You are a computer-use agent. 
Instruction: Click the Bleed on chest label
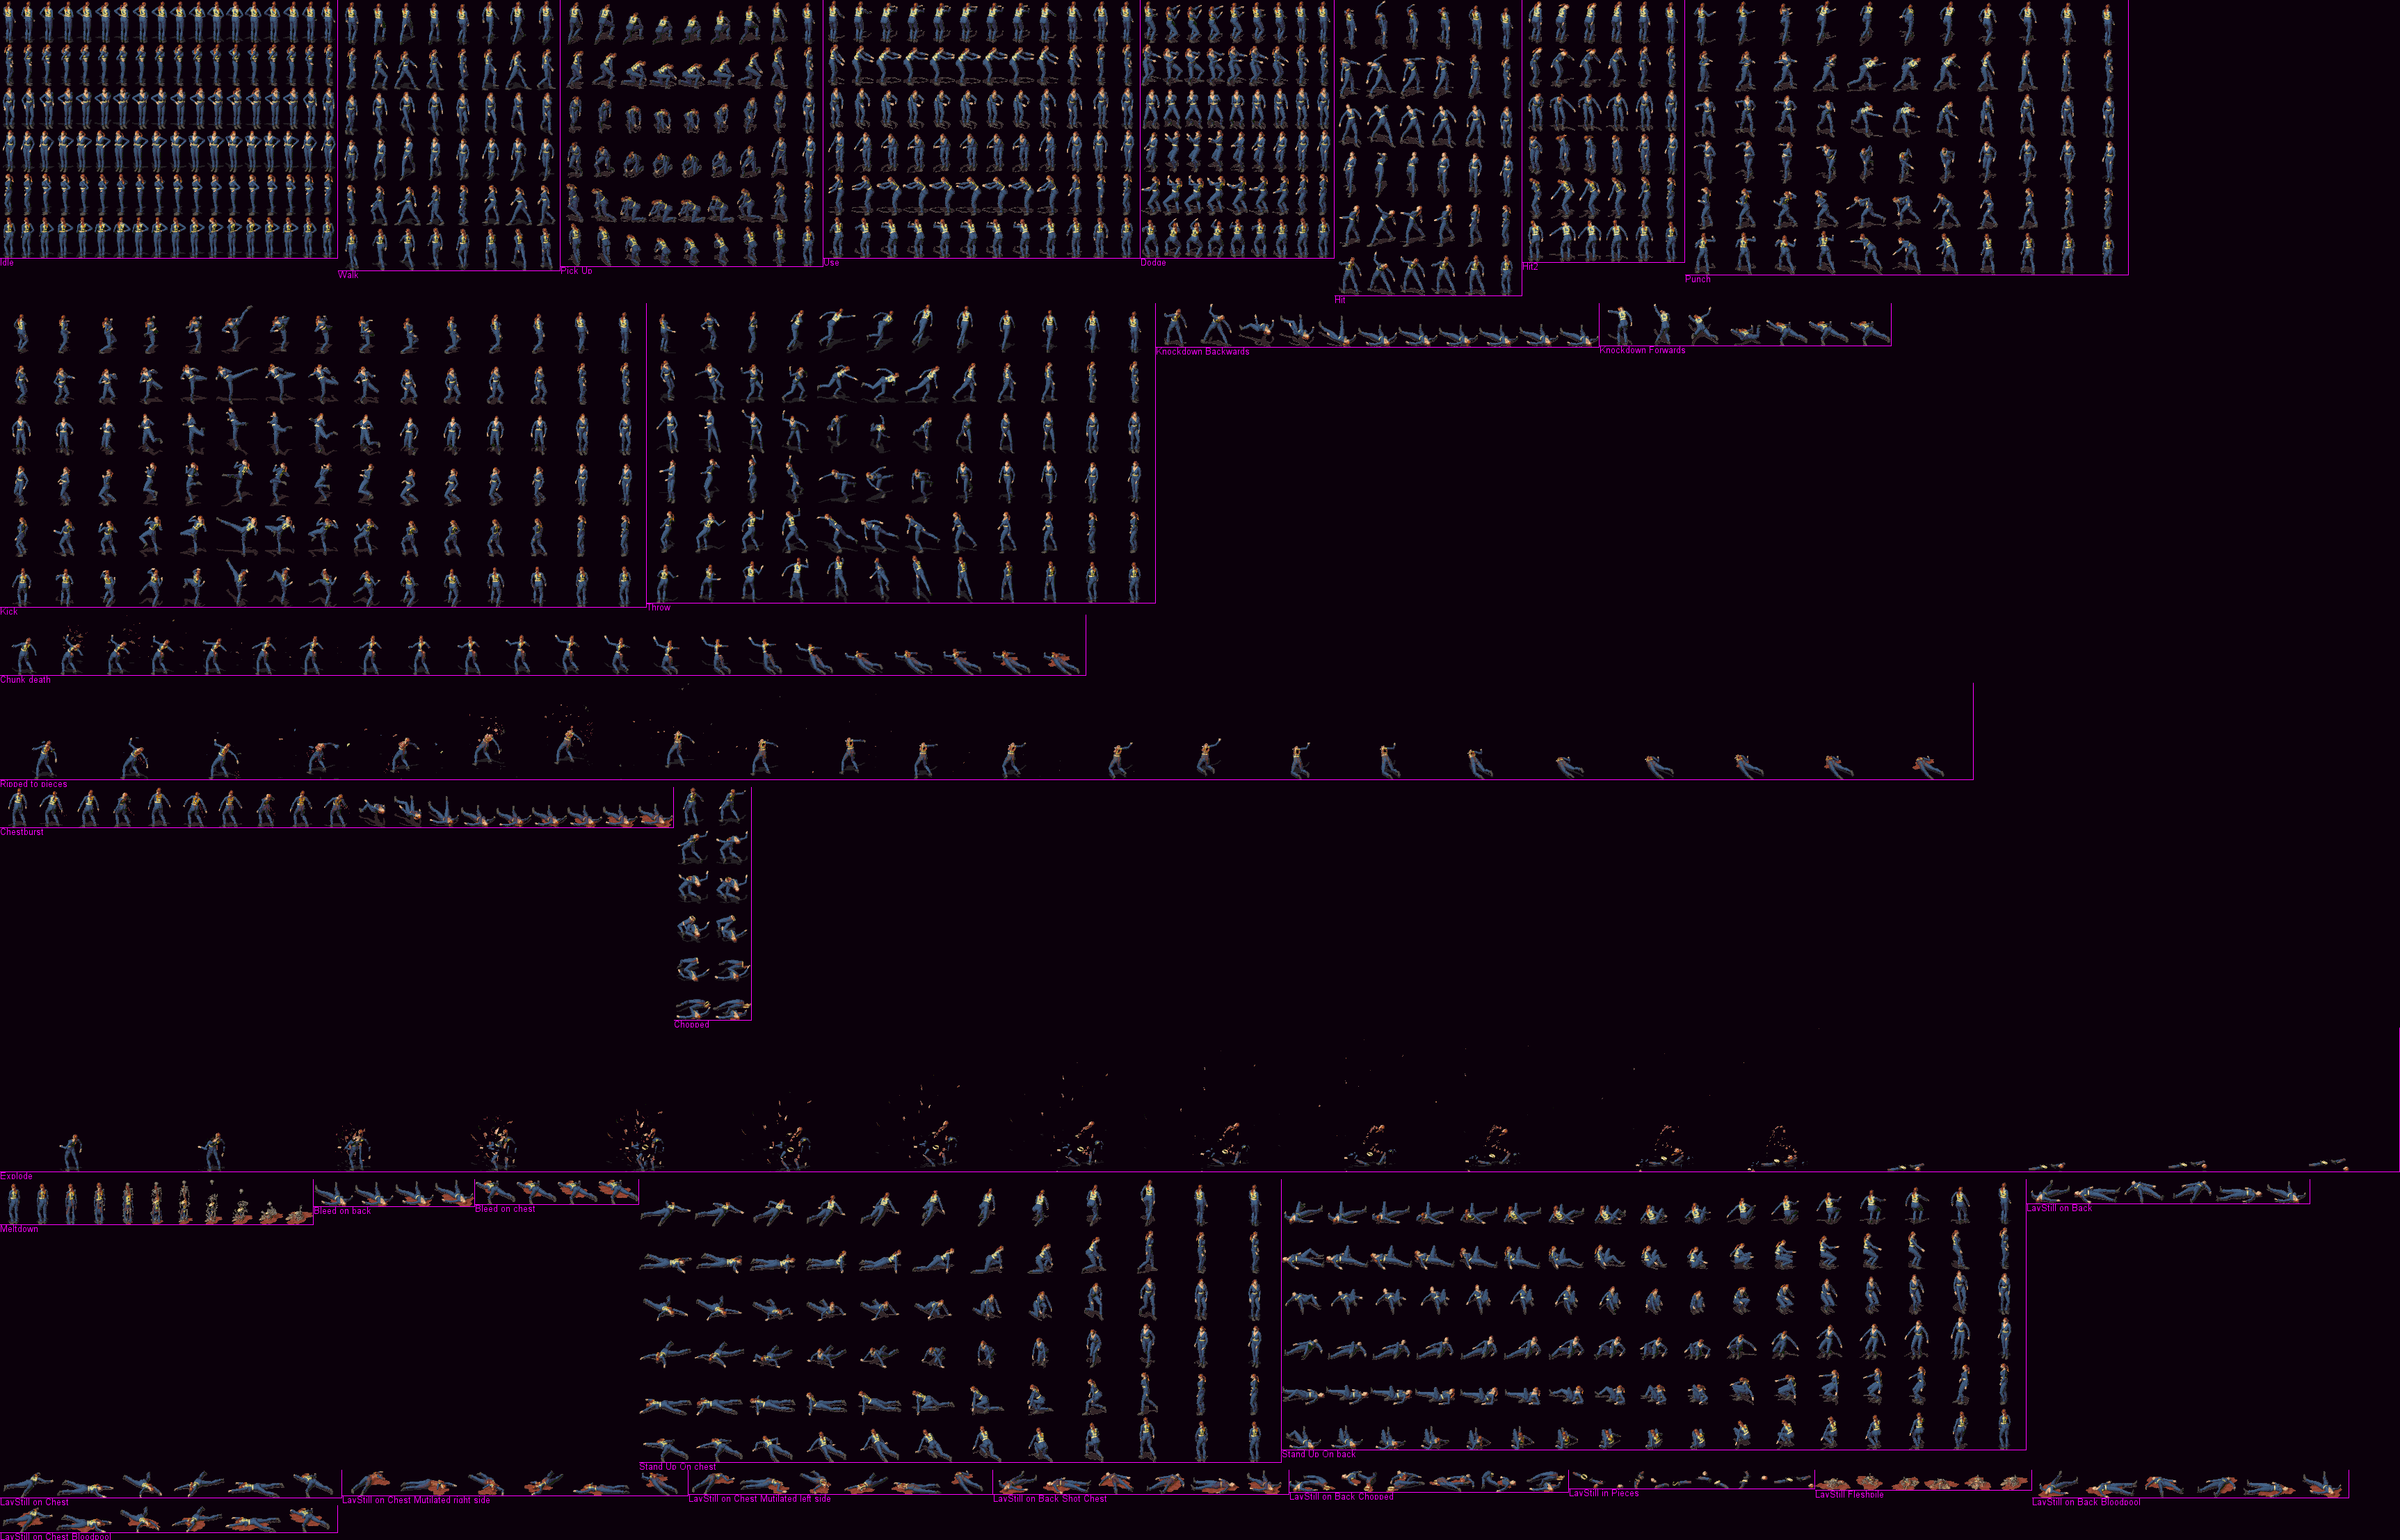(x=505, y=1209)
